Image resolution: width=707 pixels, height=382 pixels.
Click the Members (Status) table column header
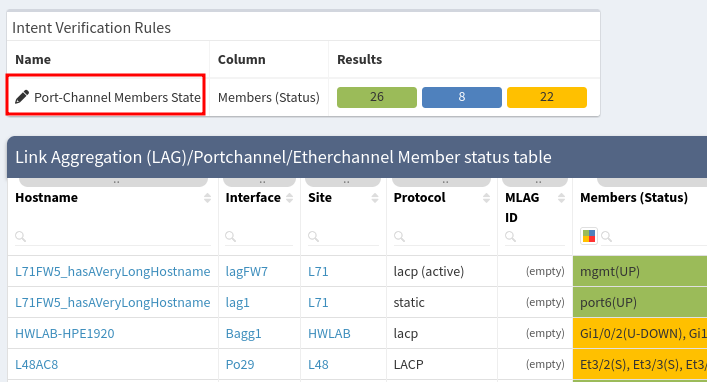[634, 198]
